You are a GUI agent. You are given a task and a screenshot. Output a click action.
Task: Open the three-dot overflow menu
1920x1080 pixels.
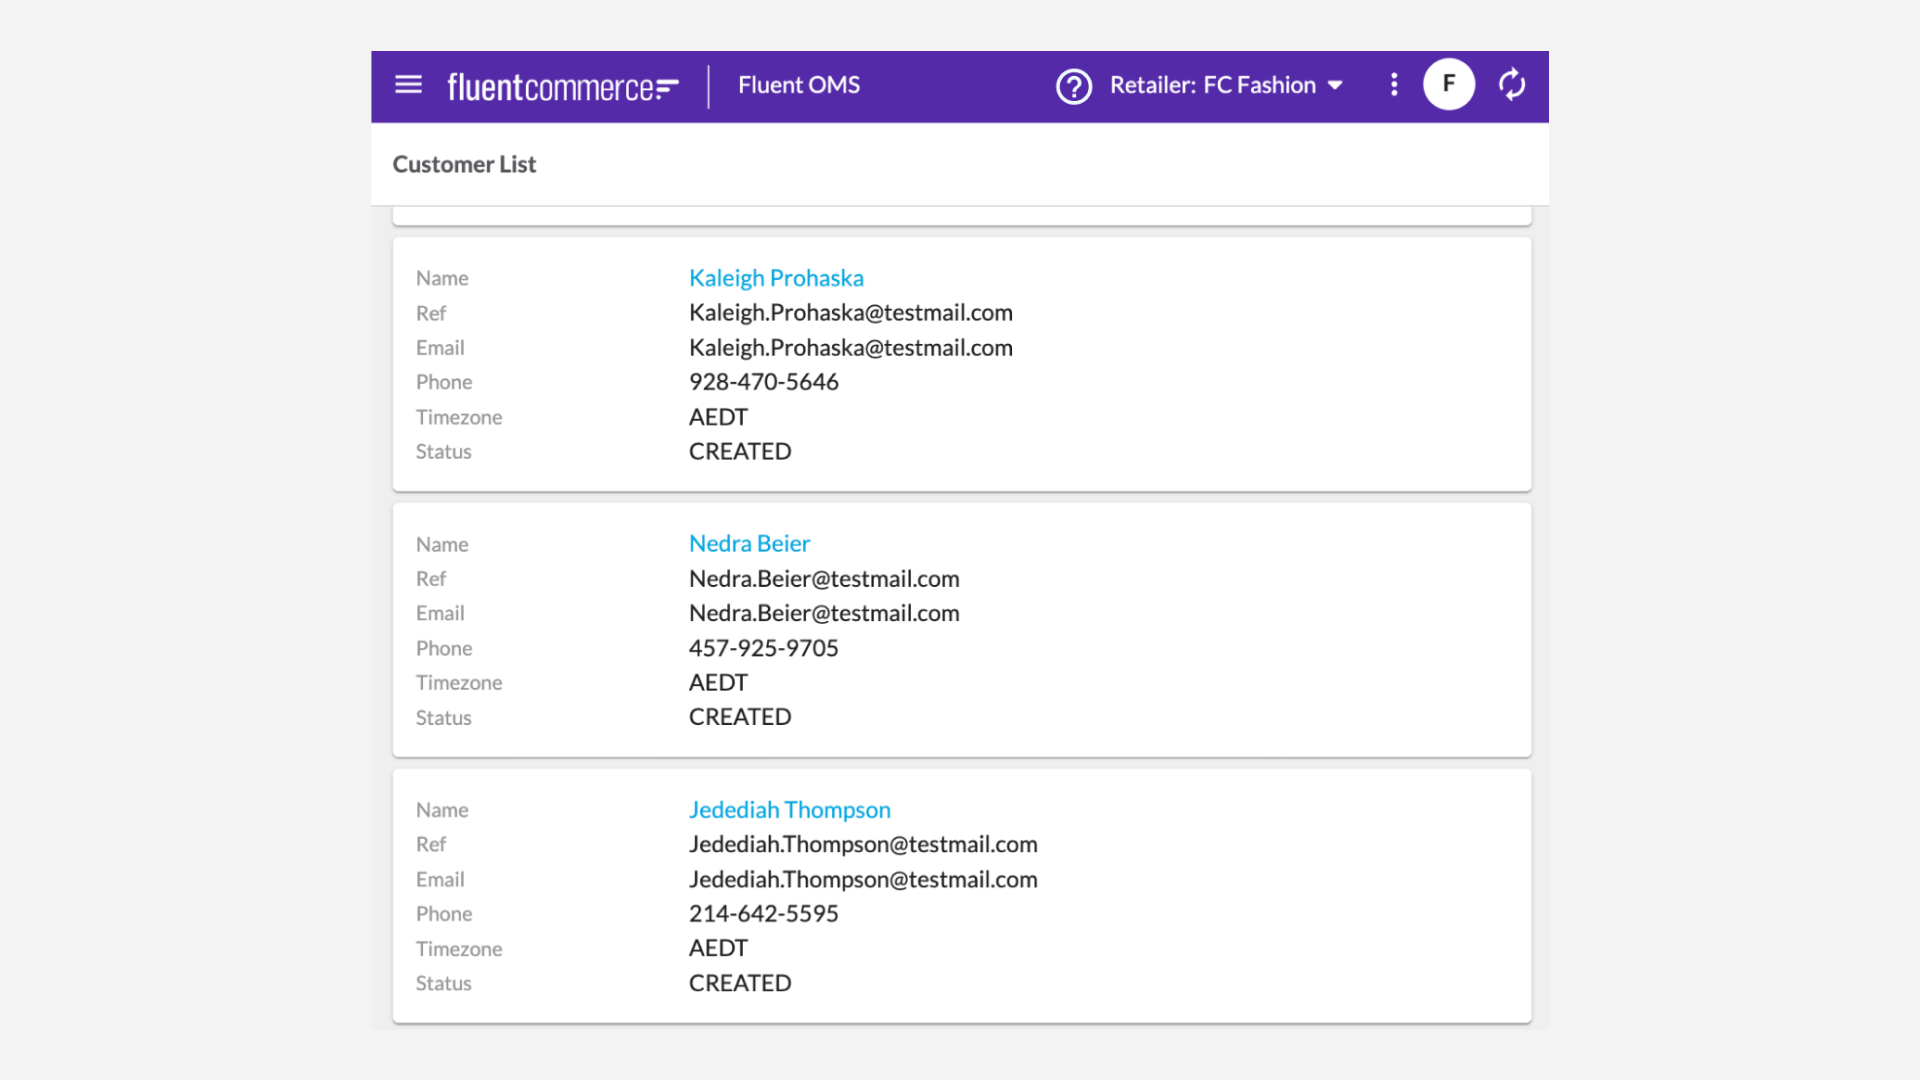pyautogui.click(x=1393, y=85)
